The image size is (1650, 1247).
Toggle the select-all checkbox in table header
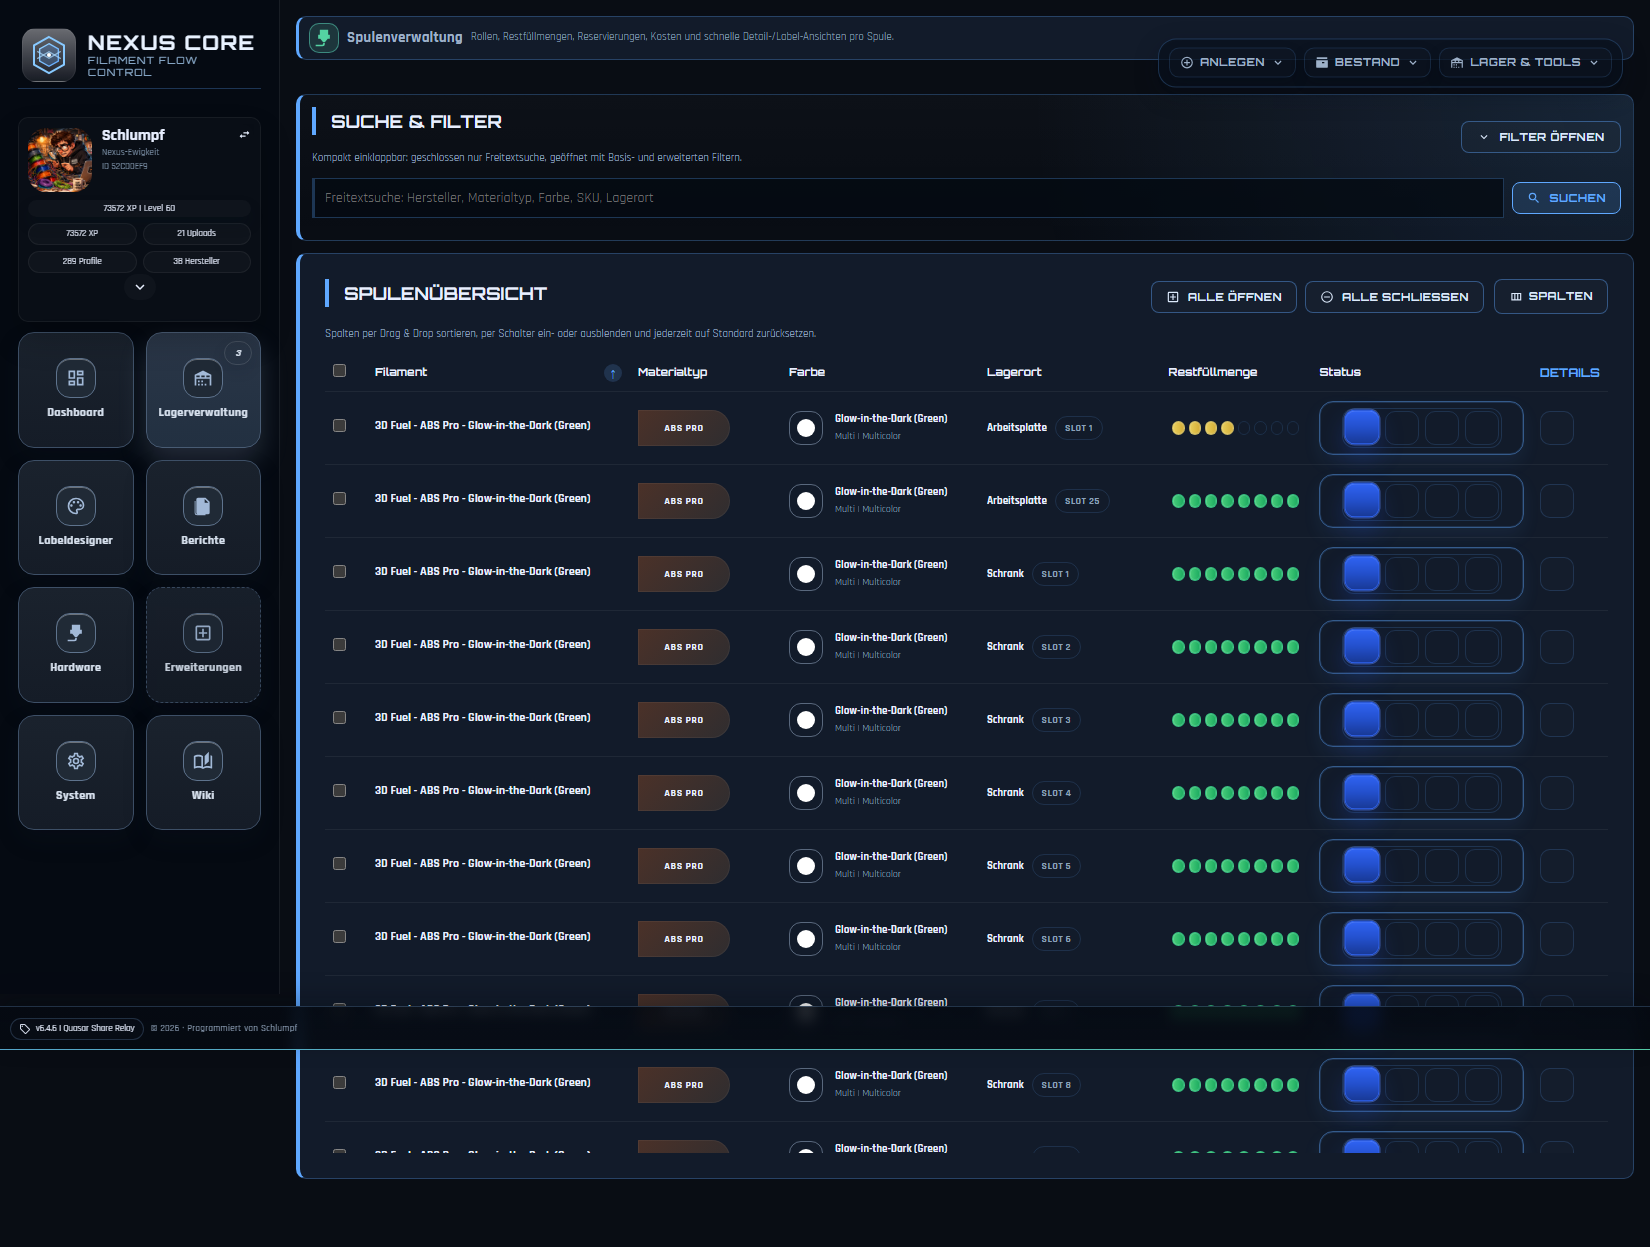[x=340, y=371]
